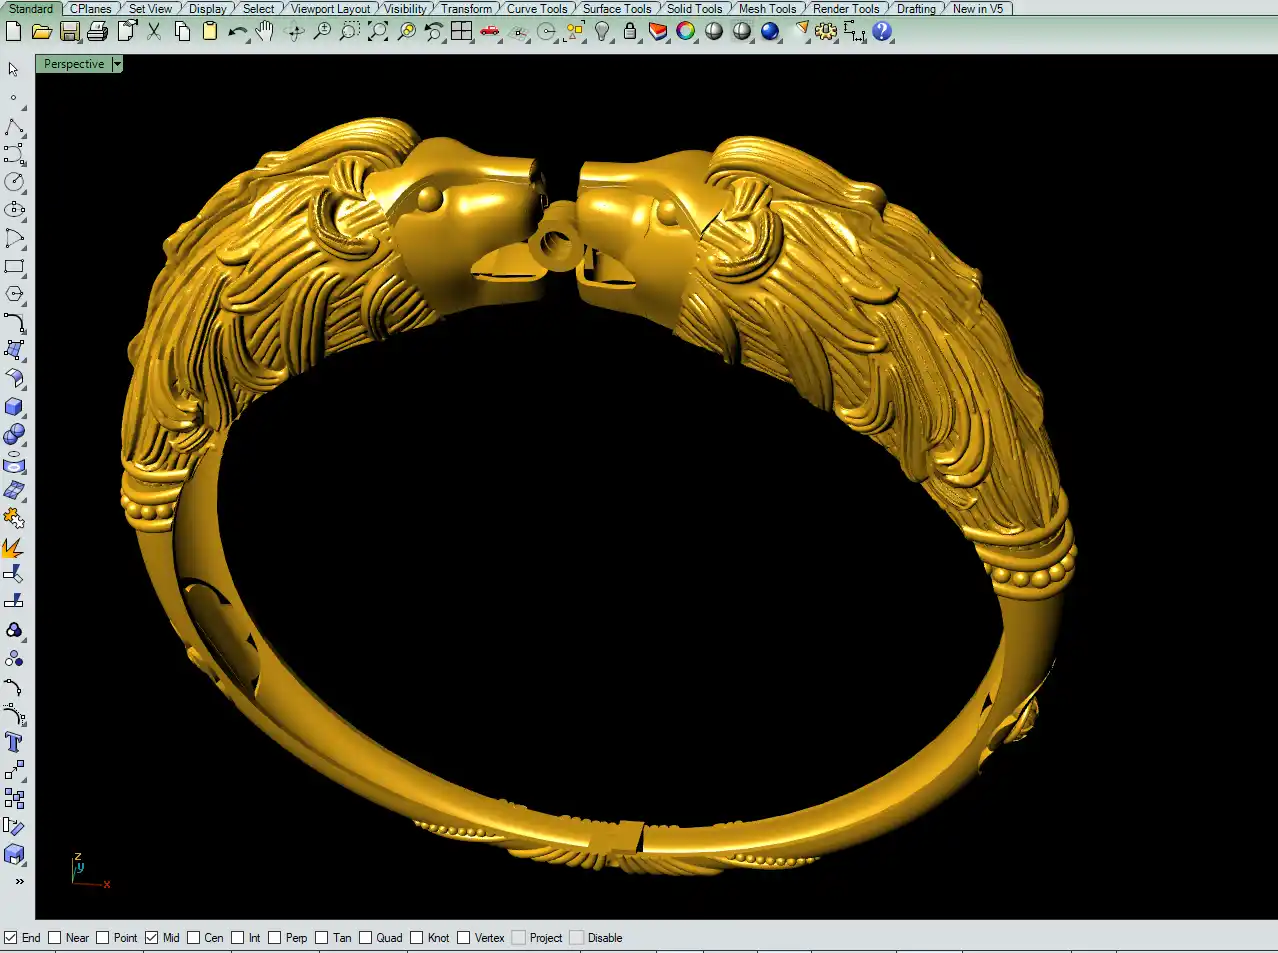Select the Rectangle tool in the sidebar
Screen dimensions: 1278x953
tap(14, 267)
